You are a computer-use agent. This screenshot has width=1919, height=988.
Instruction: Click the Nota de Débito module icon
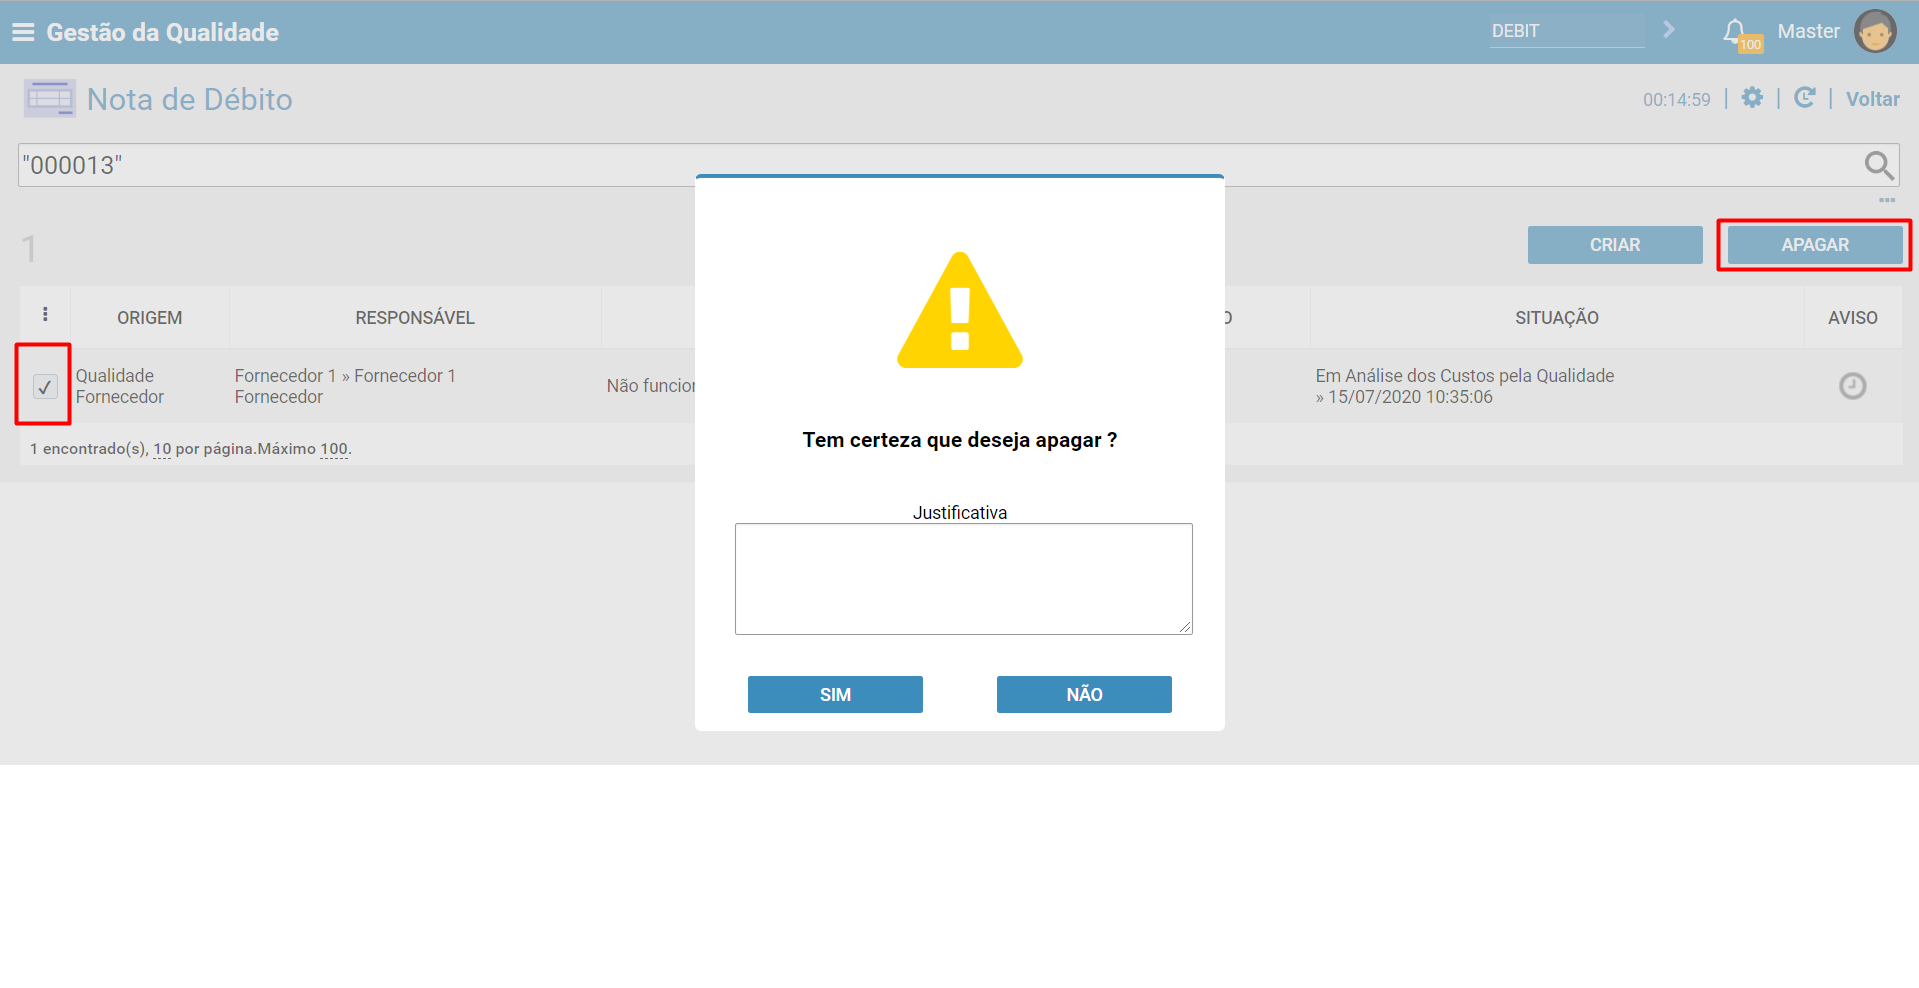click(49, 99)
